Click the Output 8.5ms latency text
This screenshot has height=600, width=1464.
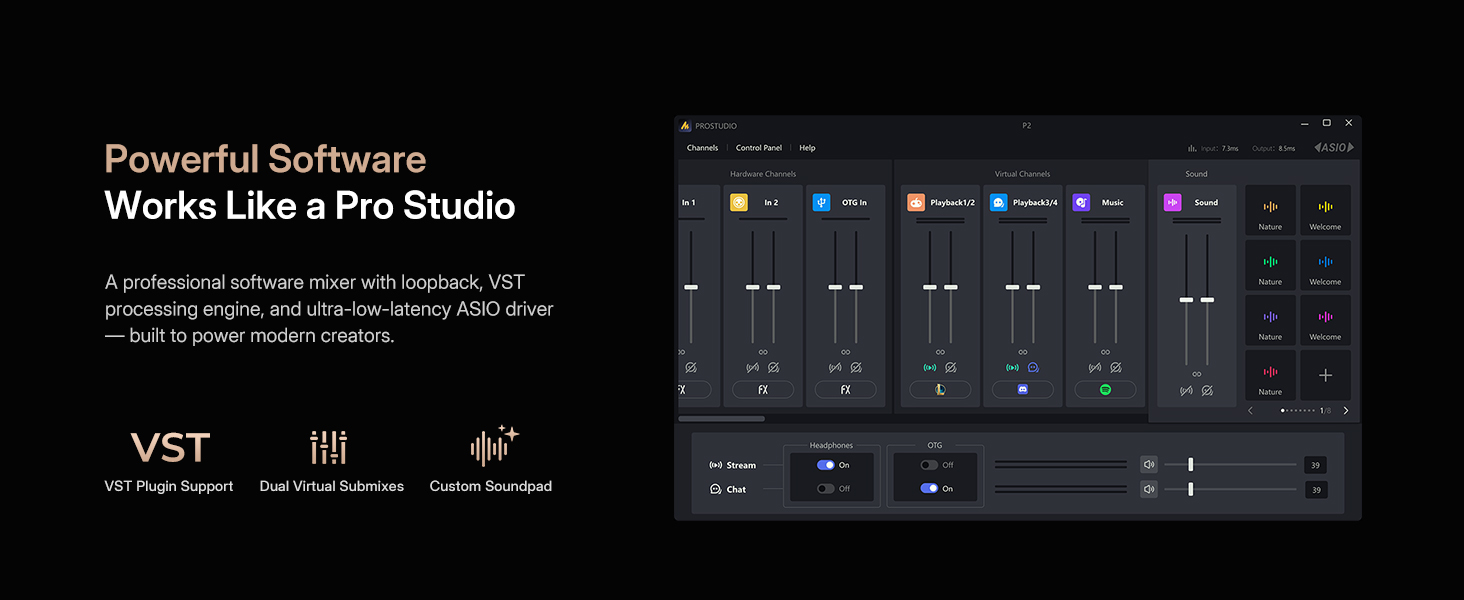click(x=1274, y=148)
